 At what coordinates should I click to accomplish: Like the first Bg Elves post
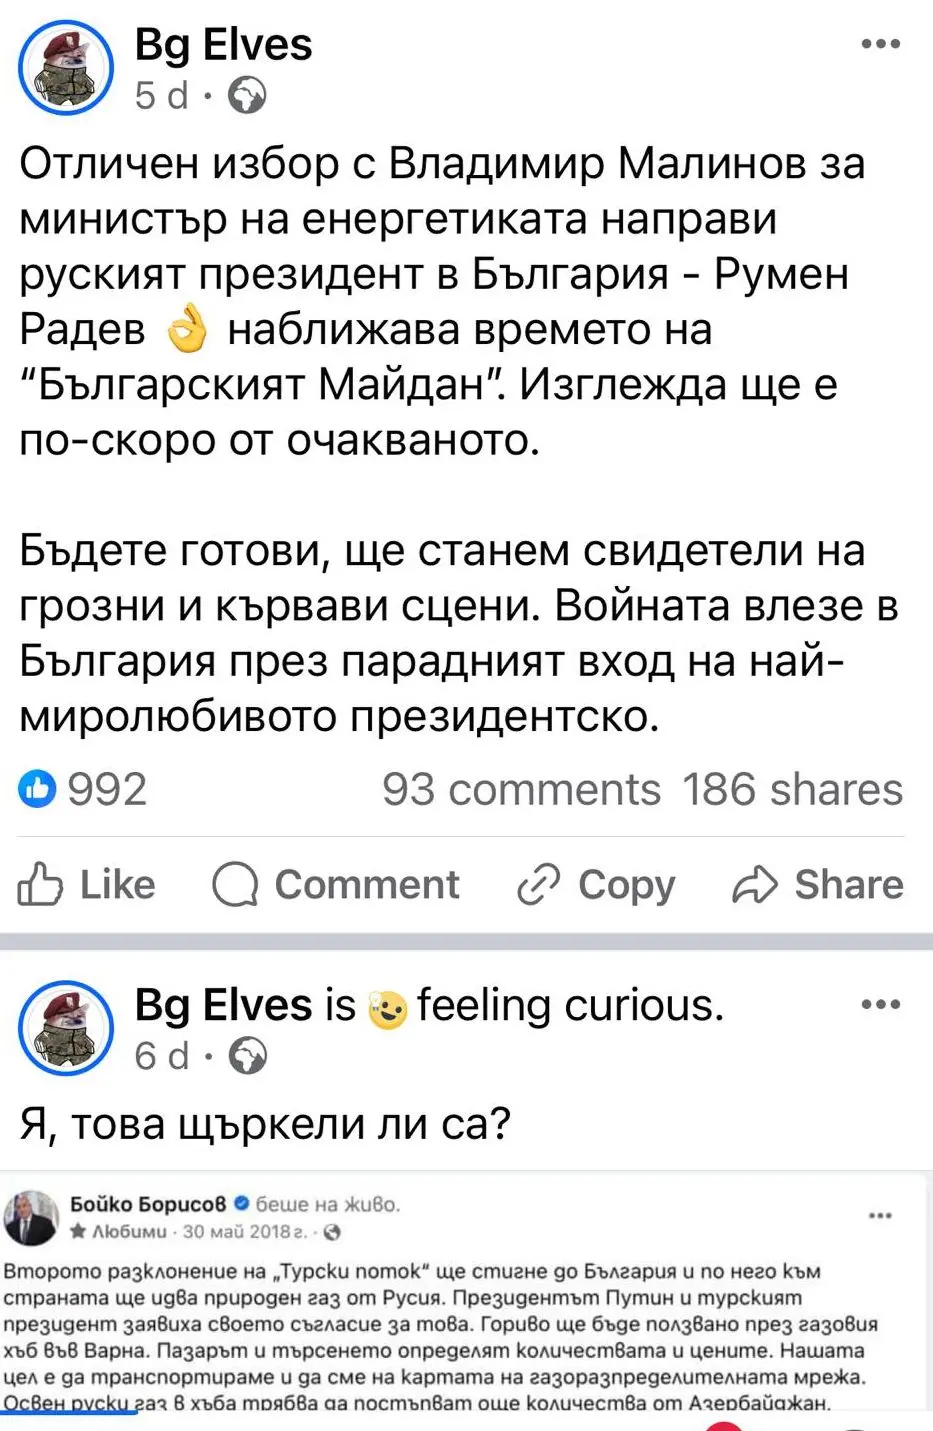[x=87, y=885]
